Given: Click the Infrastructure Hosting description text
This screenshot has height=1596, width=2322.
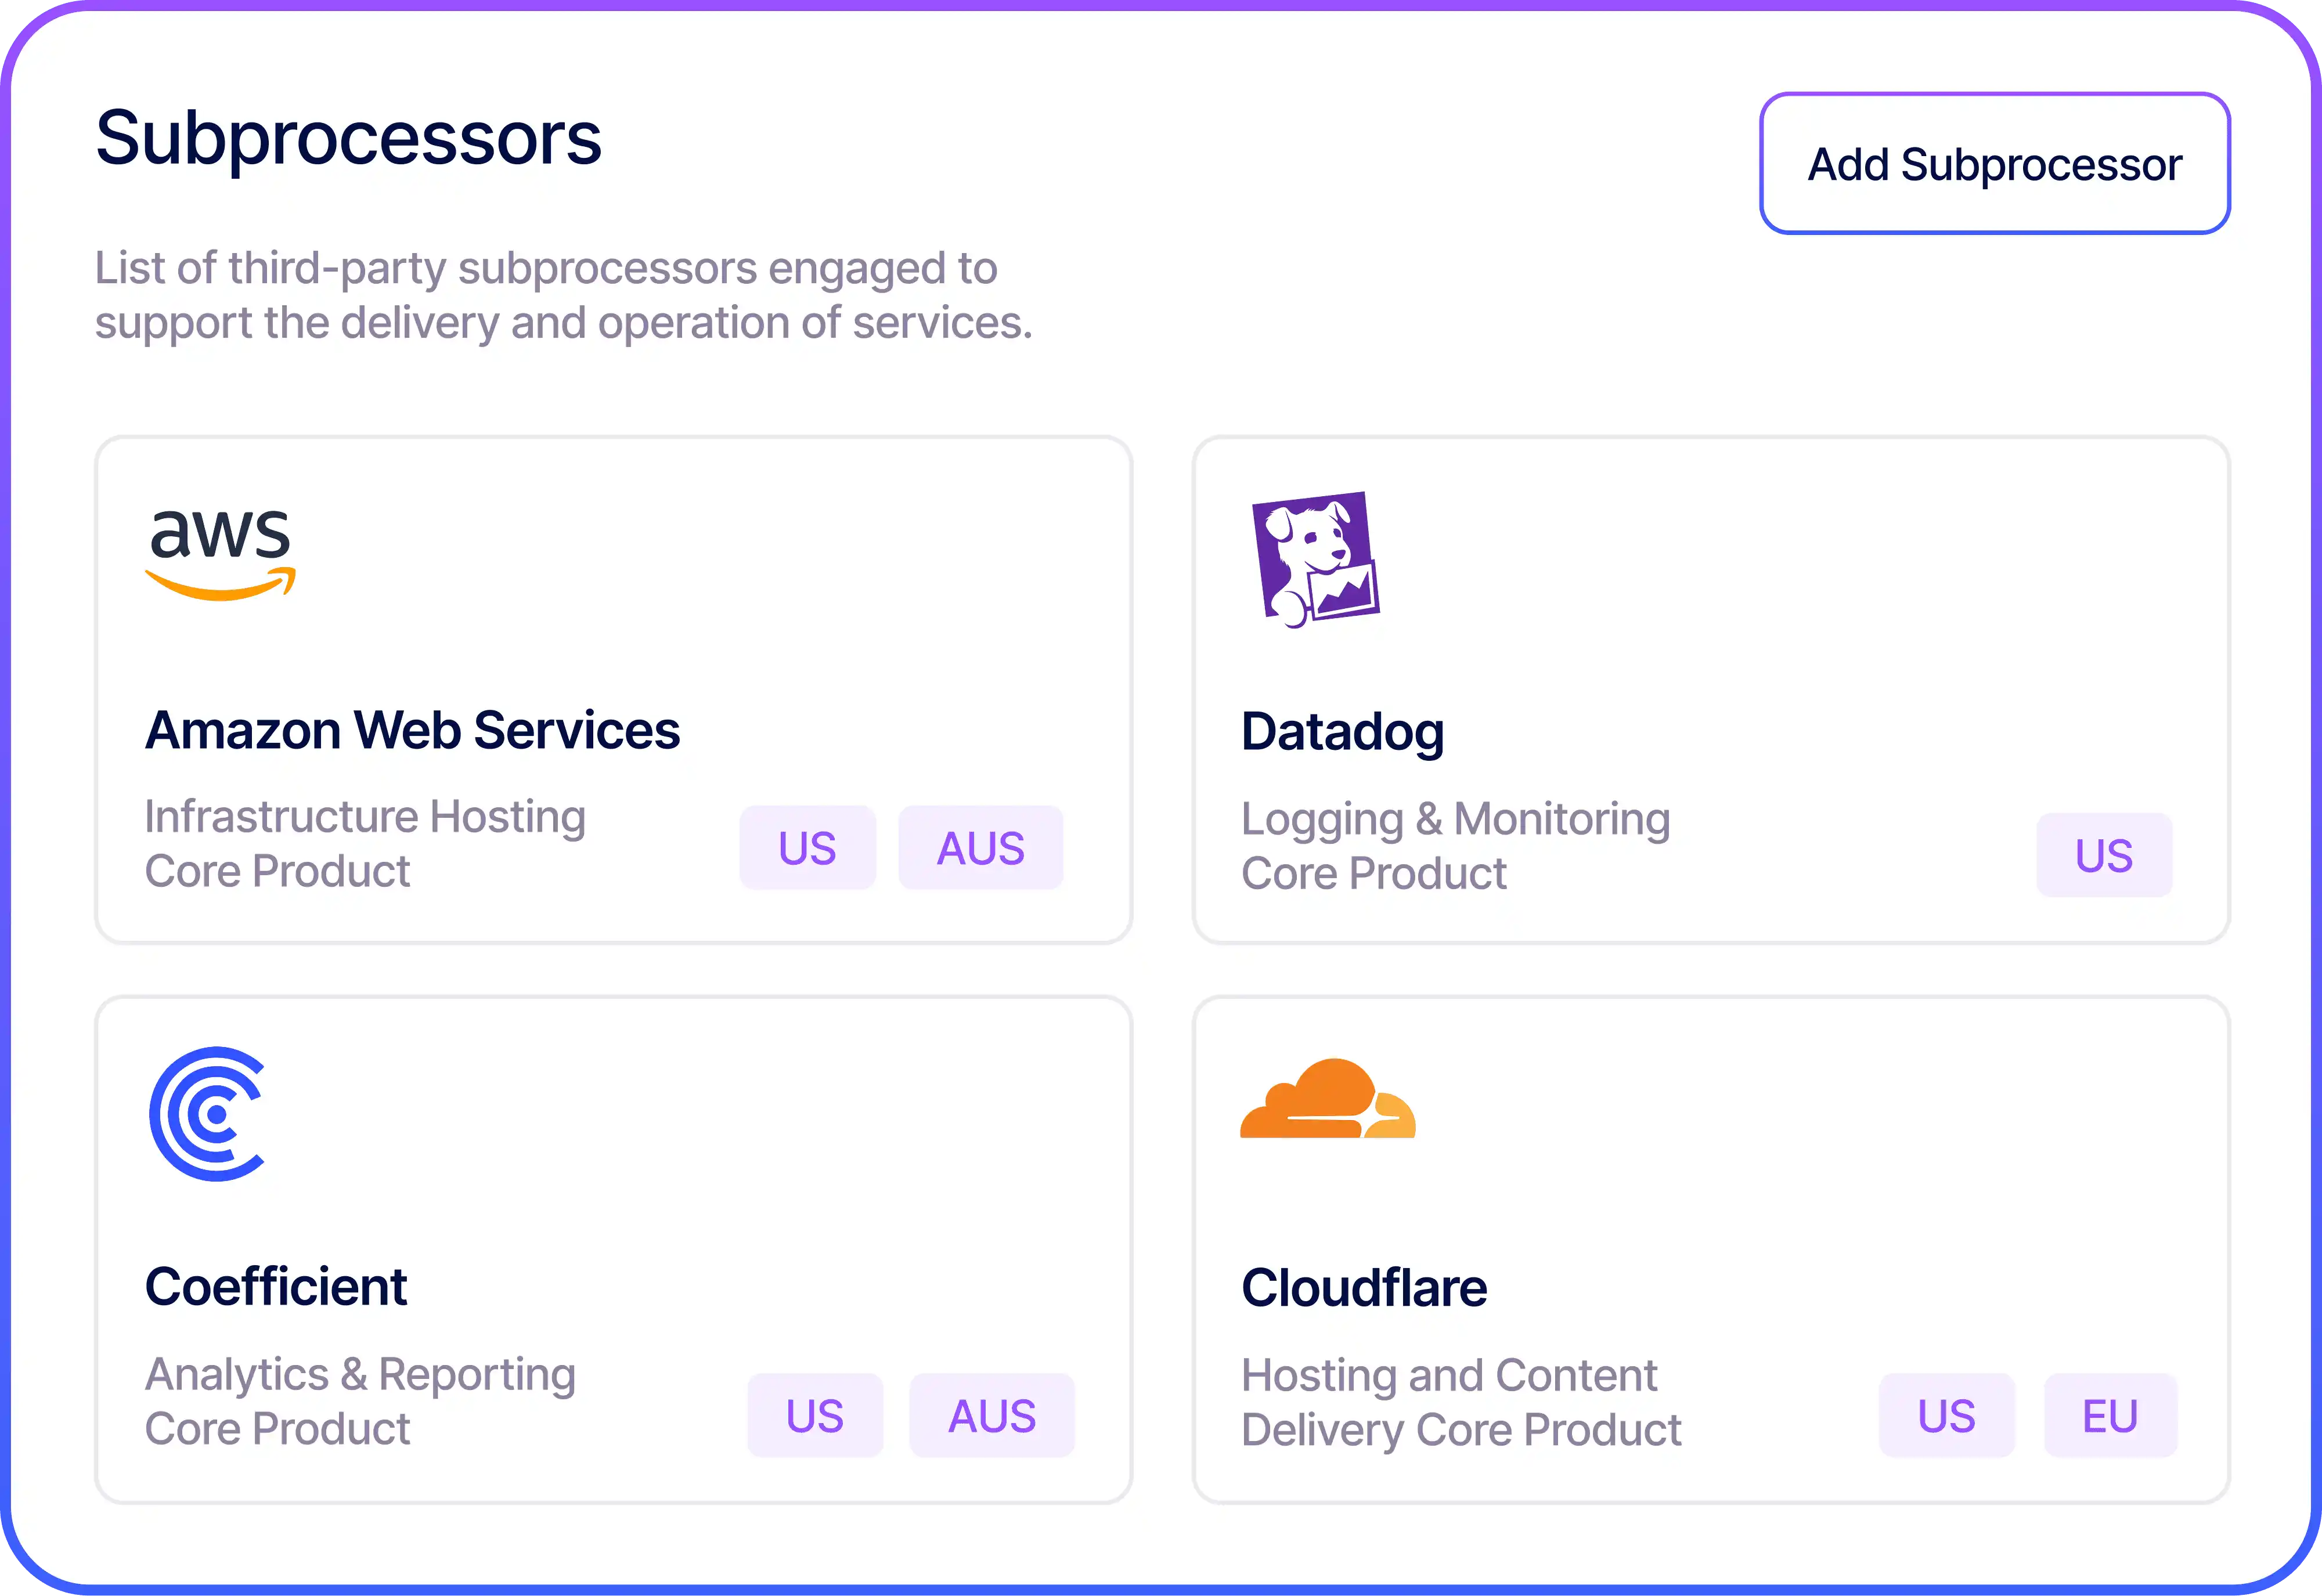Looking at the screenshot, I should click(x=364, y=816).
